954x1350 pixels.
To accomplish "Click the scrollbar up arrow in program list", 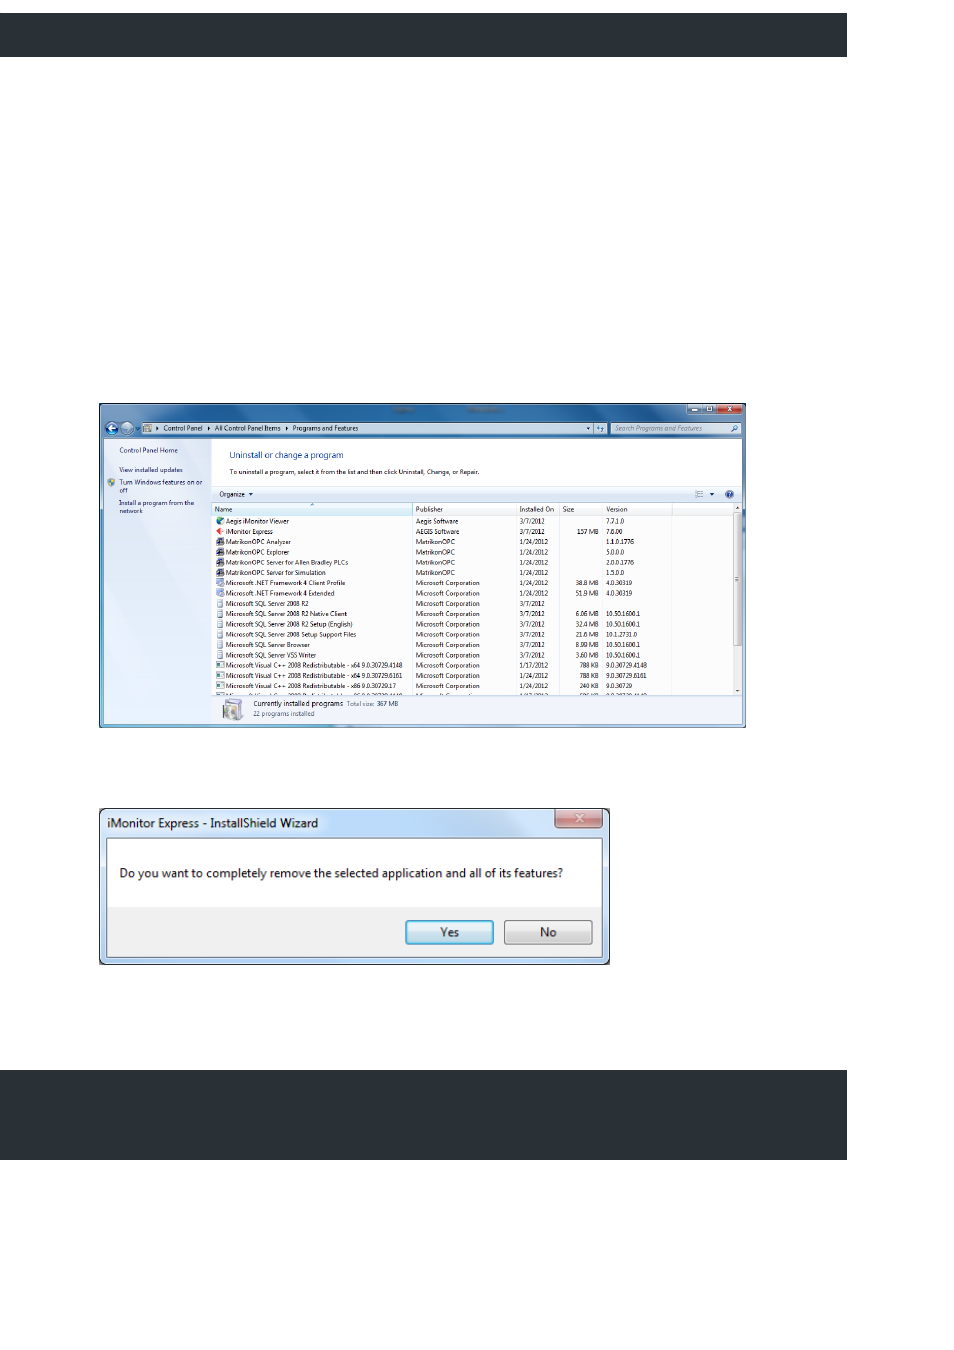I will [737, 509].
